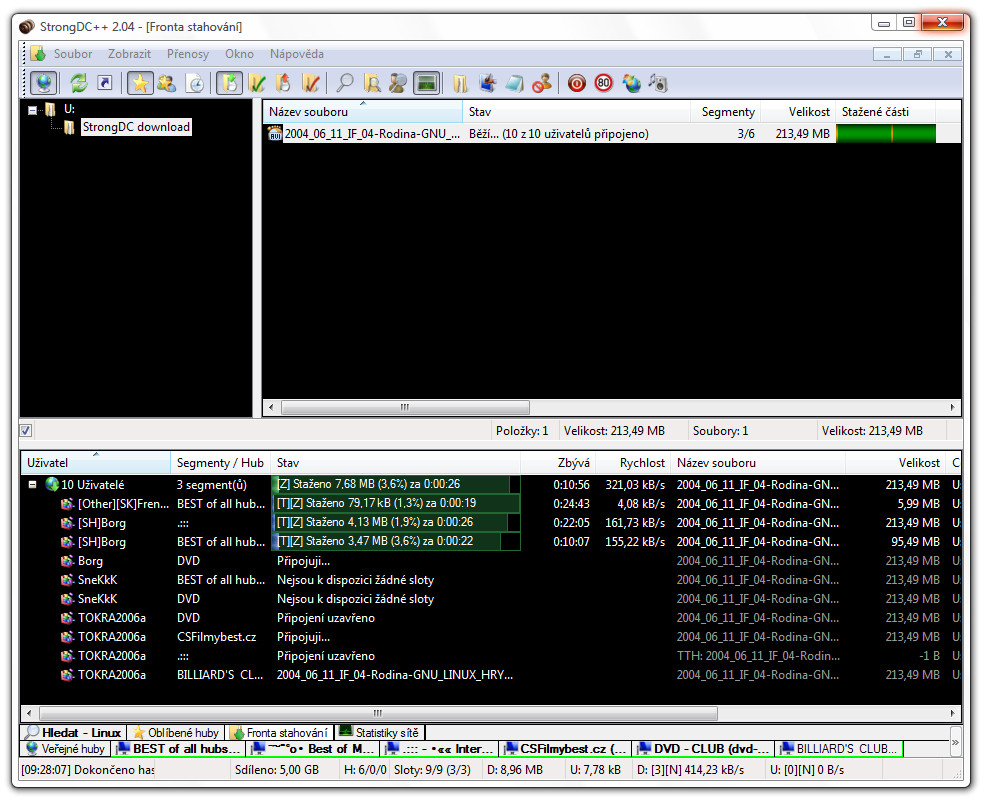The image size is (985, 801).
Task: Toggle the checkbox left of Položky status
Action: tap(26, 431)
